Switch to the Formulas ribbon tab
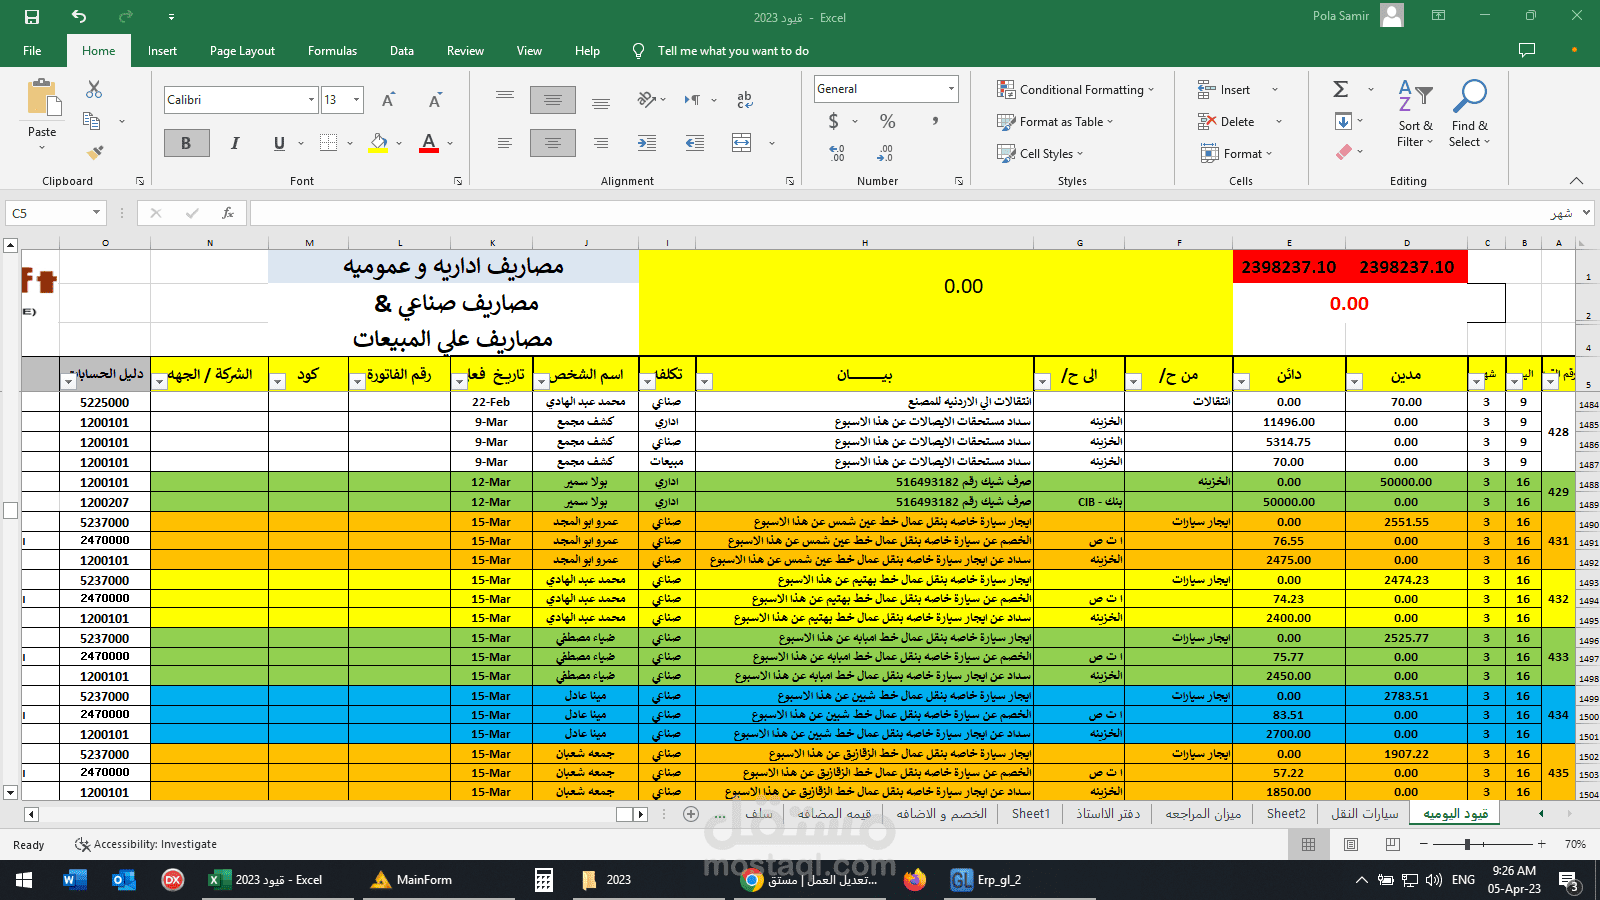Image resolution: width=1600 pixels, height=900 pixels. coord(332,50)
